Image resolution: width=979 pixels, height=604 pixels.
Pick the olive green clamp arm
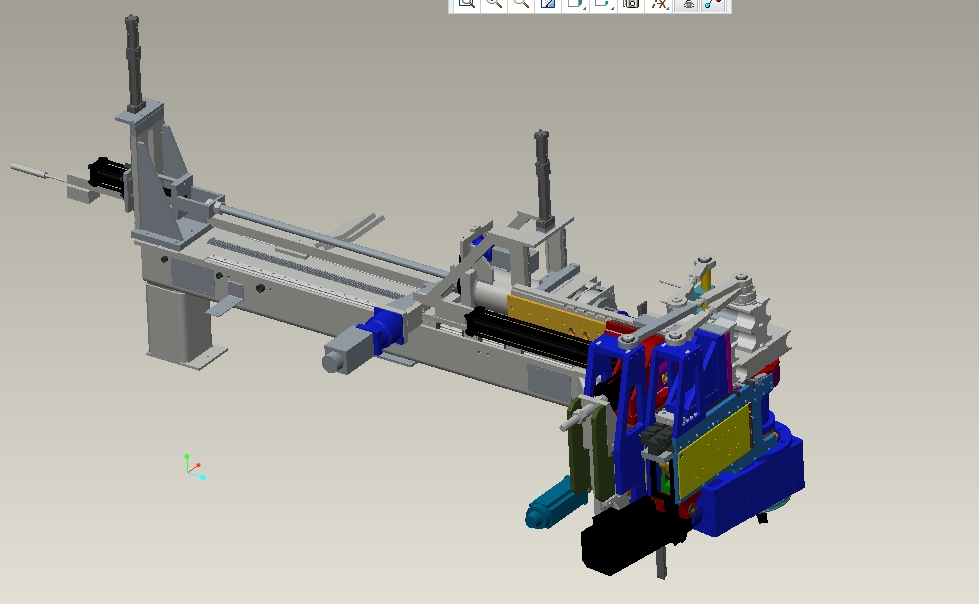pos(590,448)
